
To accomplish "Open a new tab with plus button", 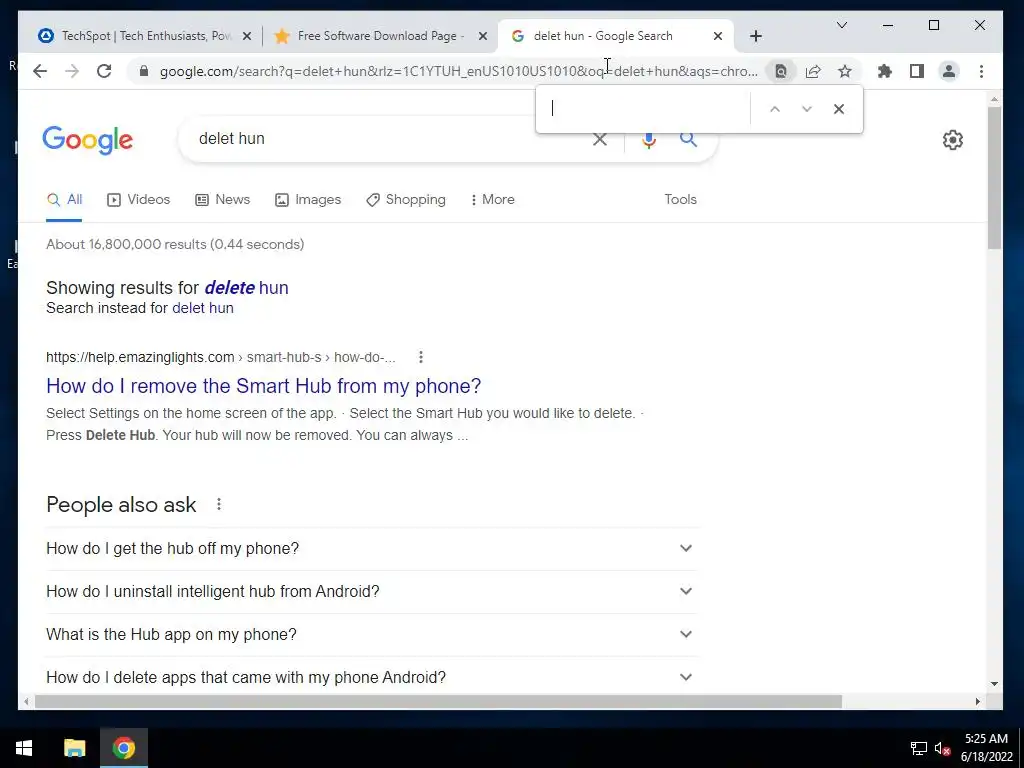I will tap(756, 36).
